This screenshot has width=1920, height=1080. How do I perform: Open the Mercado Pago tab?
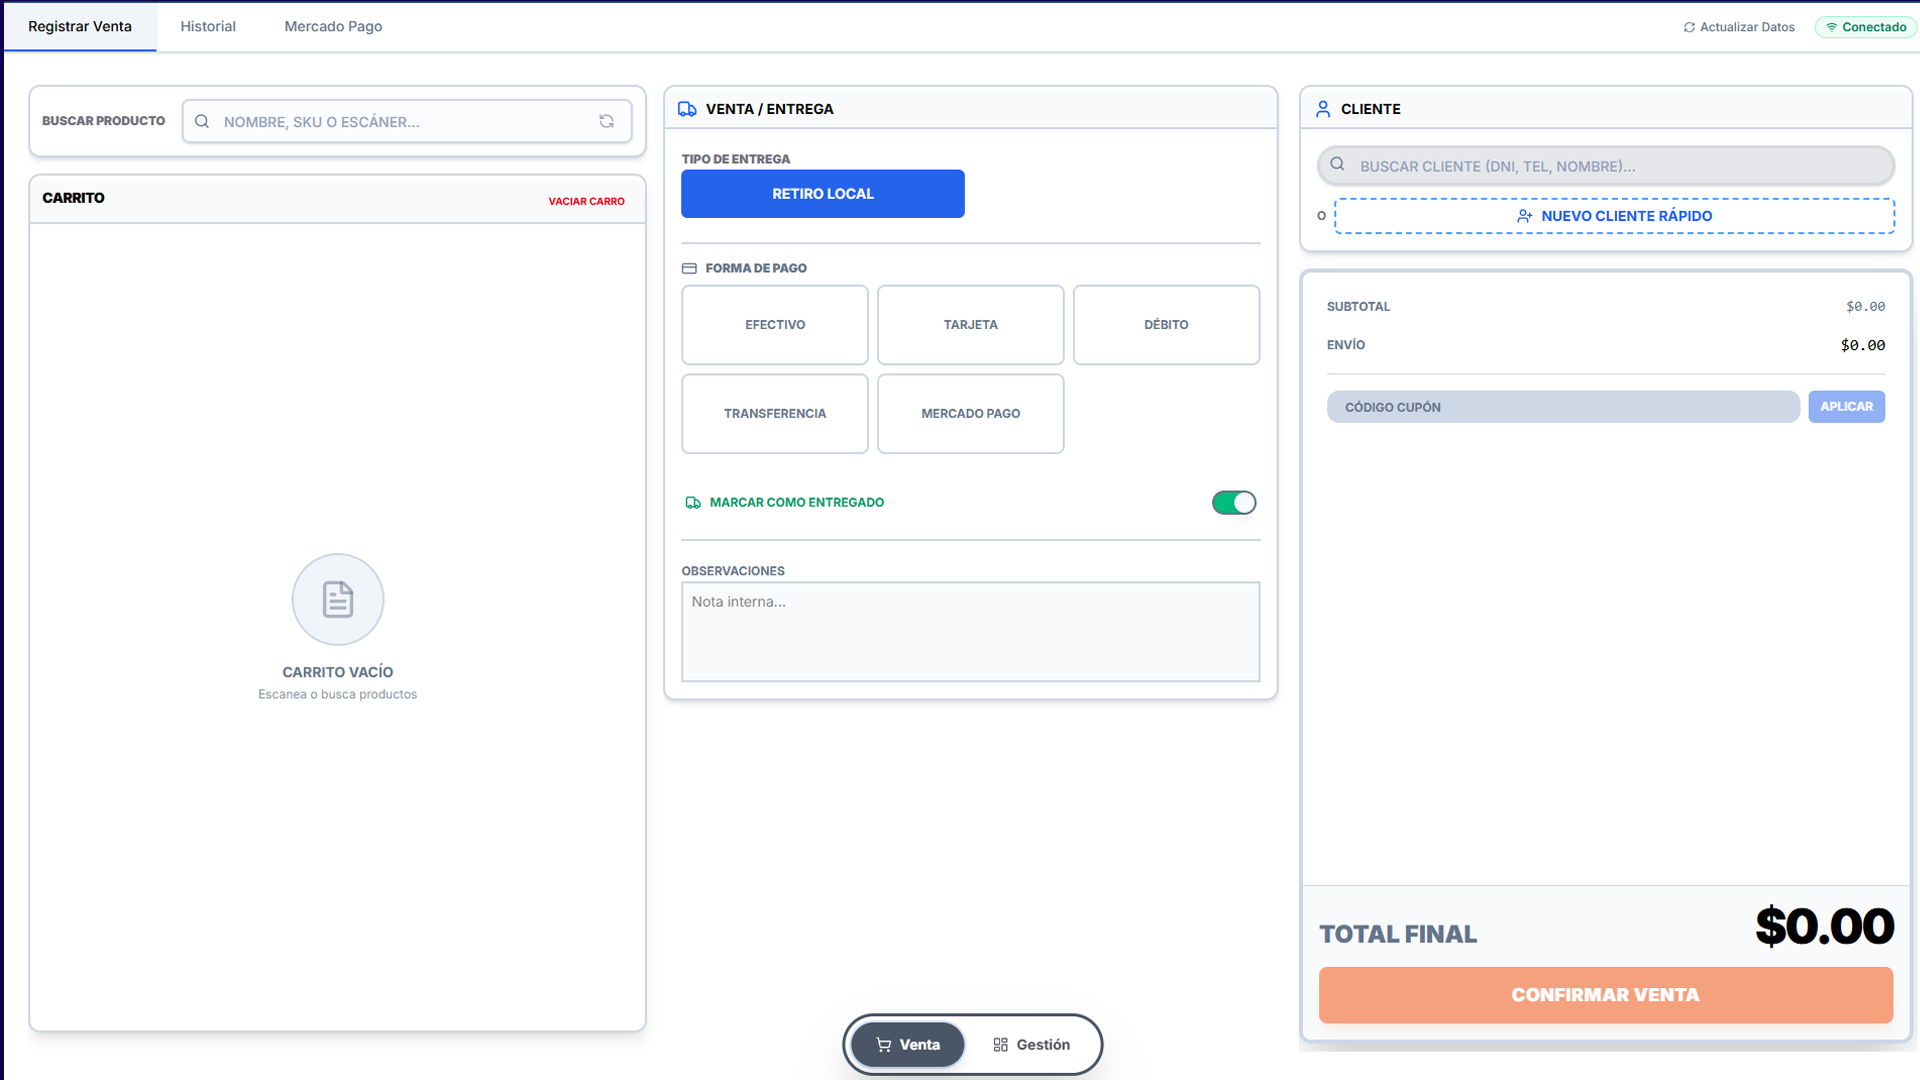(333, 26)
